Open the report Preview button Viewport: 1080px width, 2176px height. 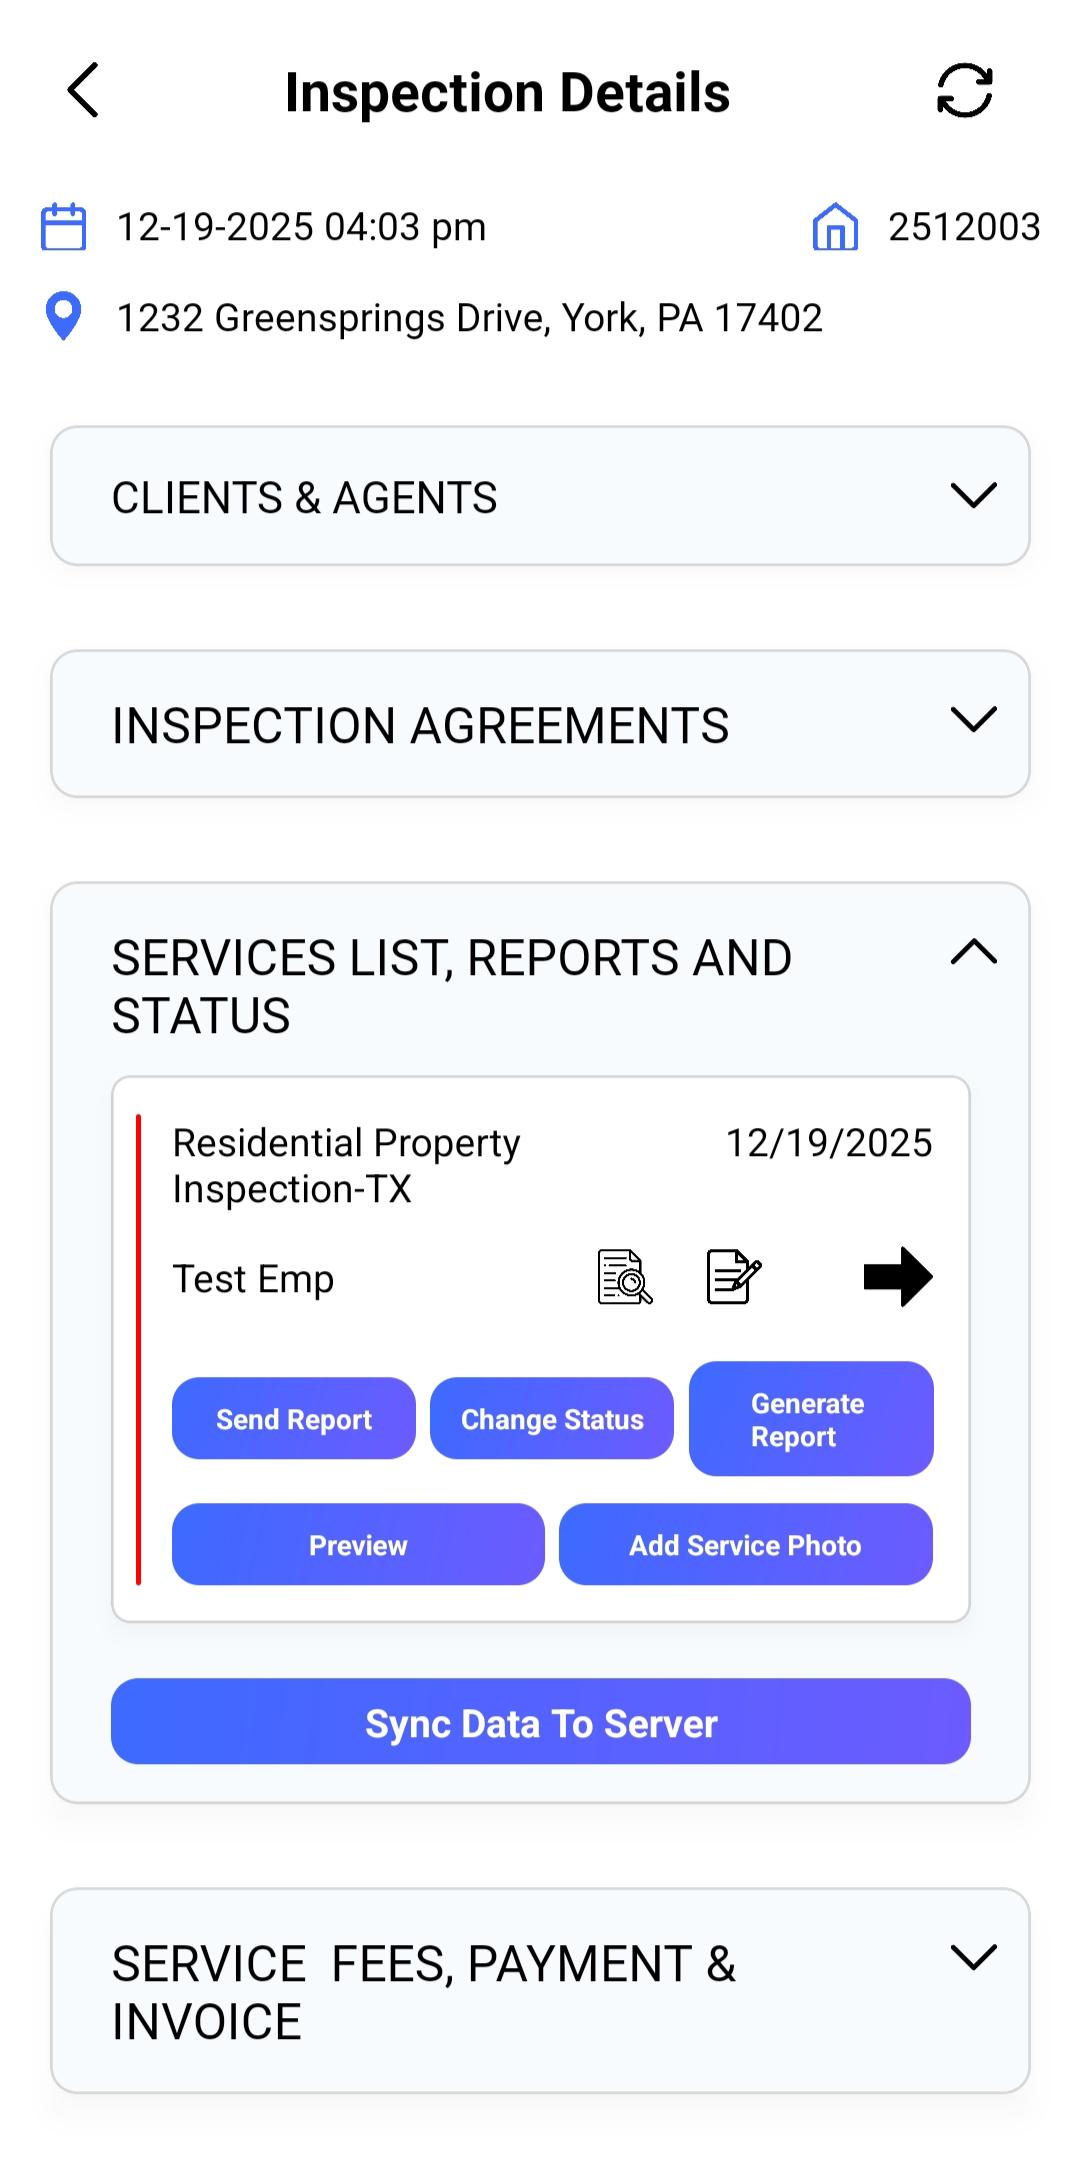pos(358,1545)
